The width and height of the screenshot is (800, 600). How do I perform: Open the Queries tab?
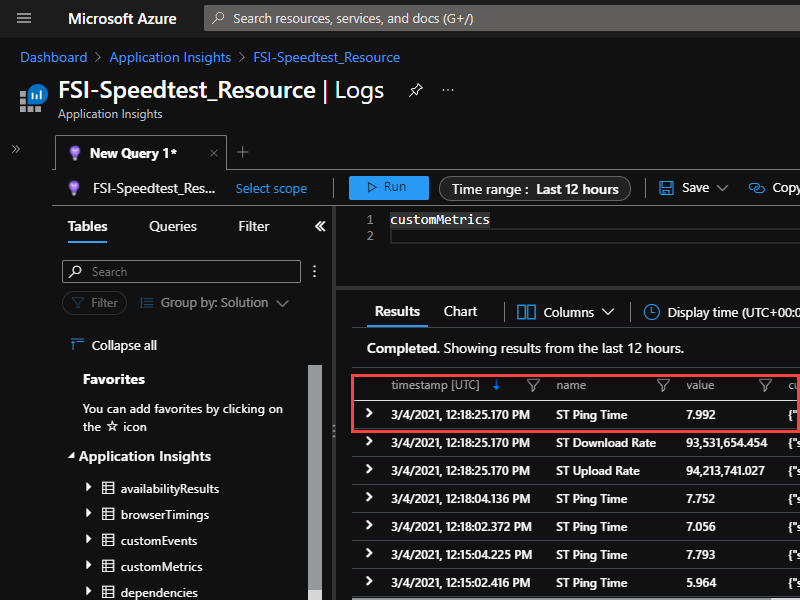[x=172, y=226]
